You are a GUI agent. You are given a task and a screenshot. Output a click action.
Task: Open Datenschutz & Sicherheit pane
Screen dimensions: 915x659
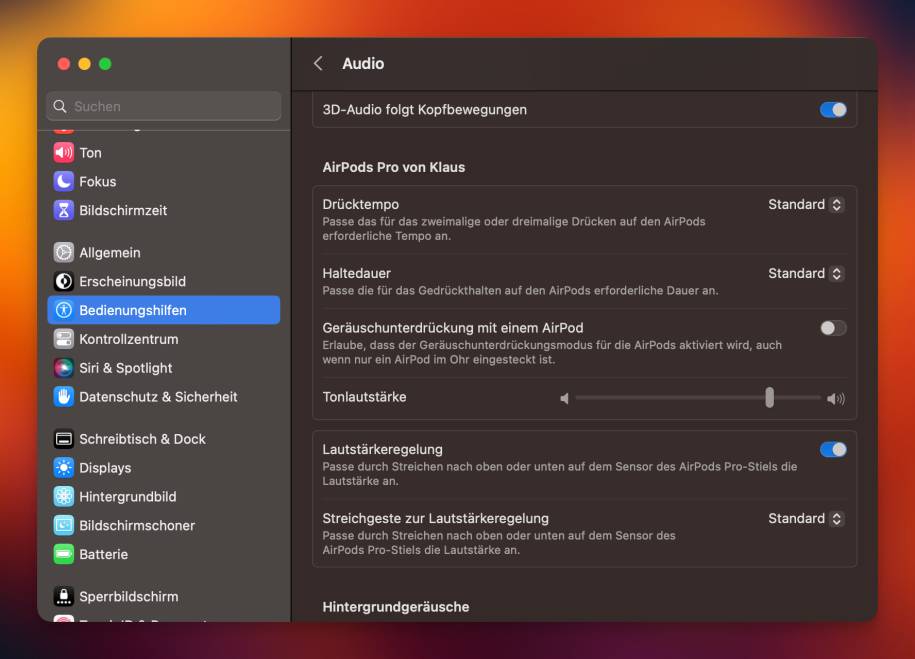point(163,397)
